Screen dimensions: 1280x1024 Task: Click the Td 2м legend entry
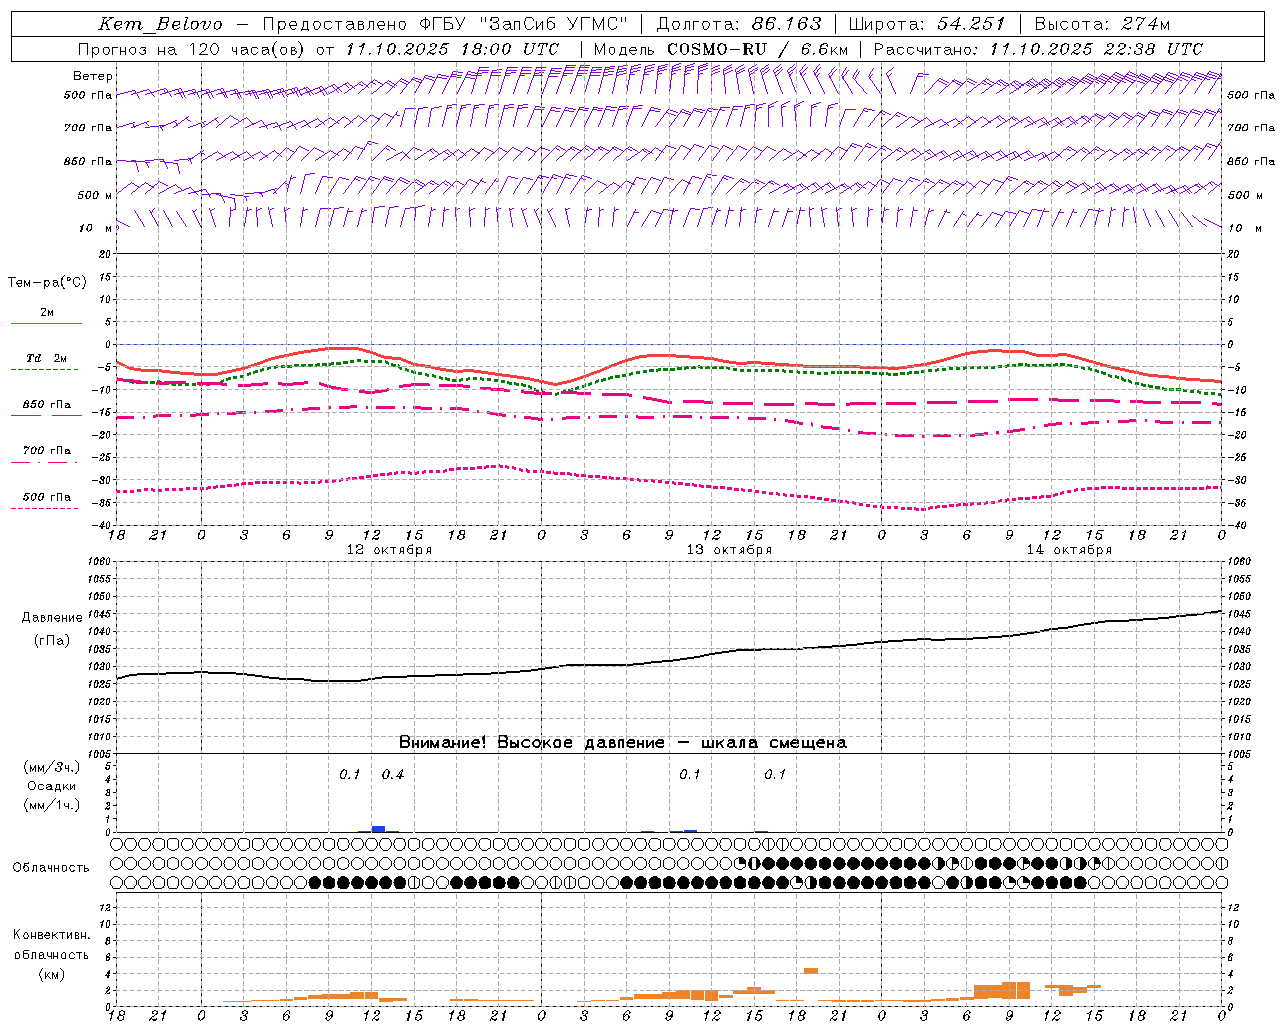46,358
